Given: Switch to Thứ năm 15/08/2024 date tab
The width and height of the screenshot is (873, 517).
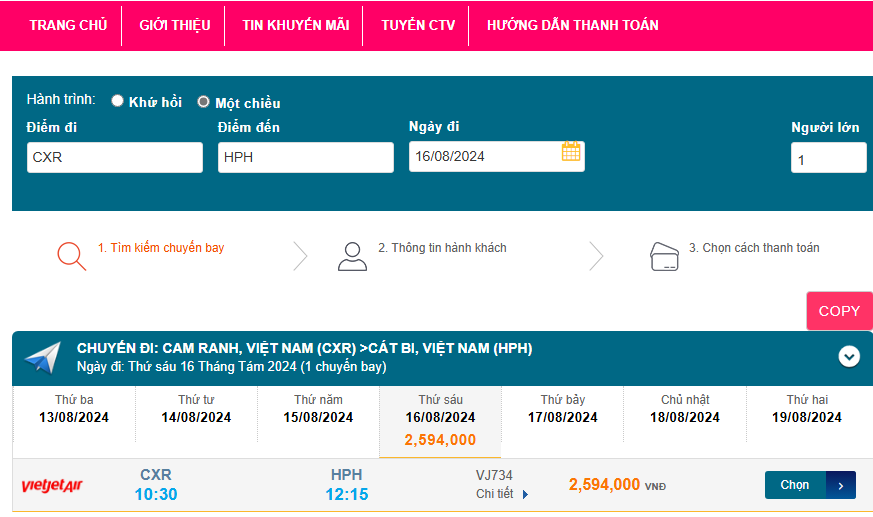Looking at the screenshot, I should click(x=318, y=409).
